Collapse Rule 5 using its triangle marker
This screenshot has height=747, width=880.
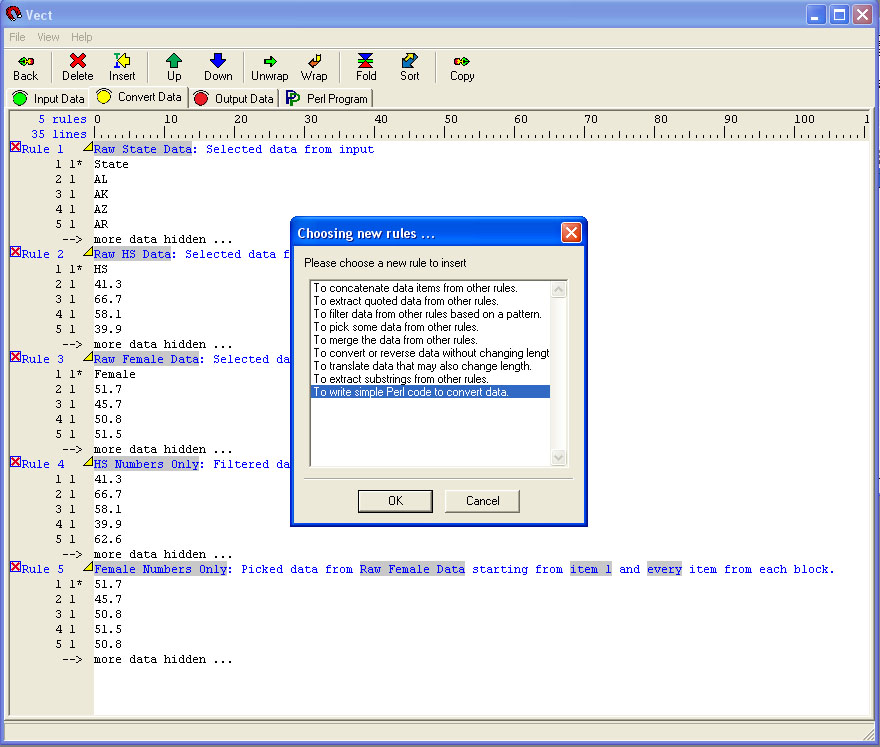tap(88, 567)
